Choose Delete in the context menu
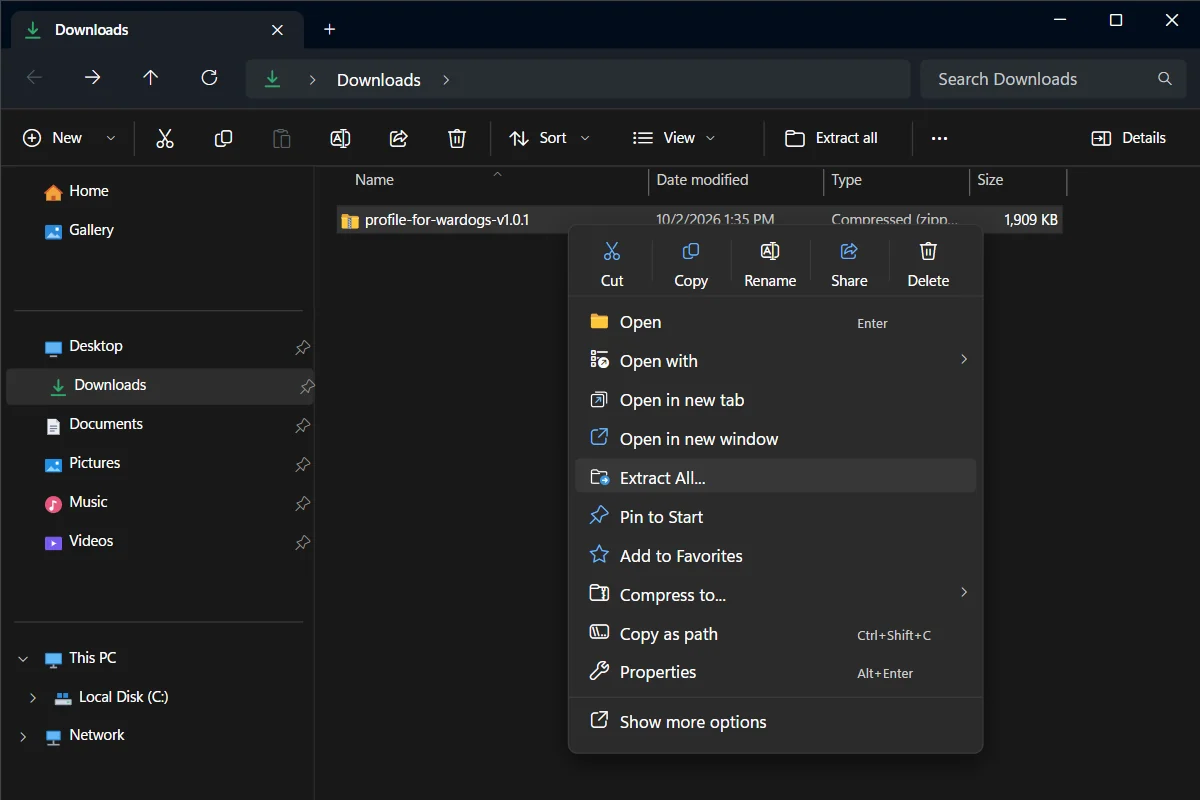The height and width of the screenshot is (800, 1200). [928, 265]
